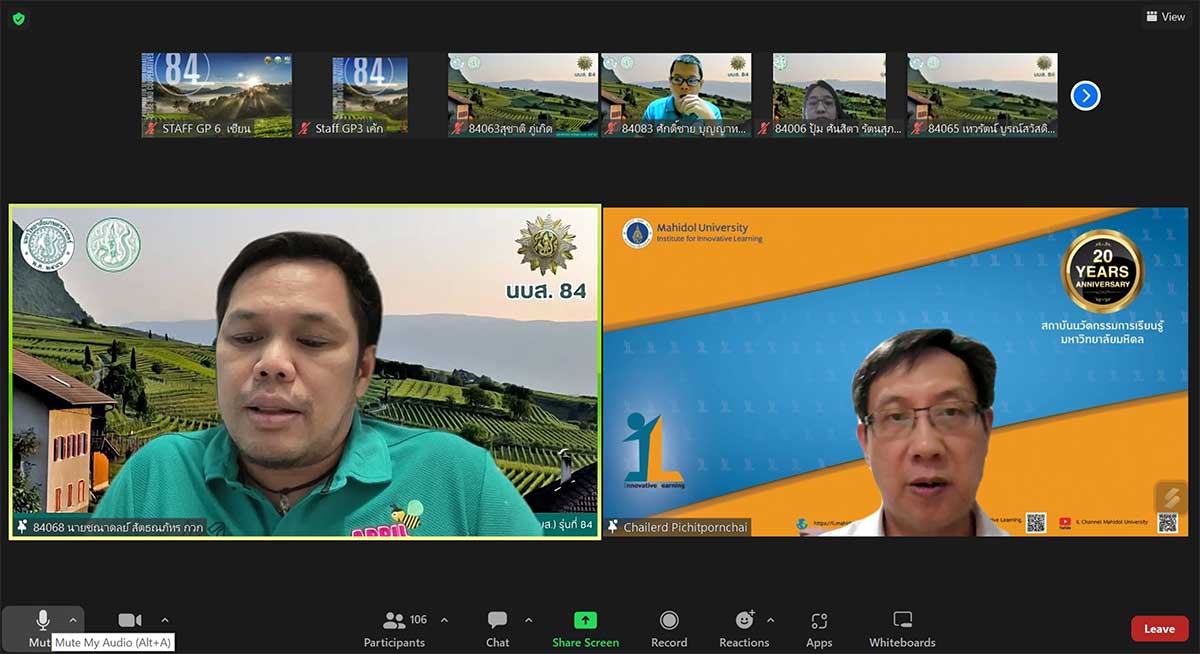Viewport: 1200px width, 654px height.
Task: Open the Reactions smiley icon
Action: (744, 620)
